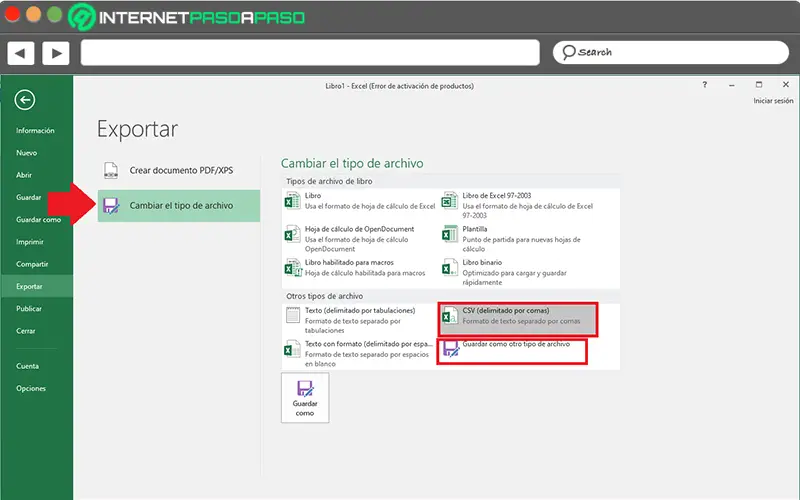The height and width of the screenshot is (500, 800).
Task: Open the Abrir menu item
Action: point(24,175)
